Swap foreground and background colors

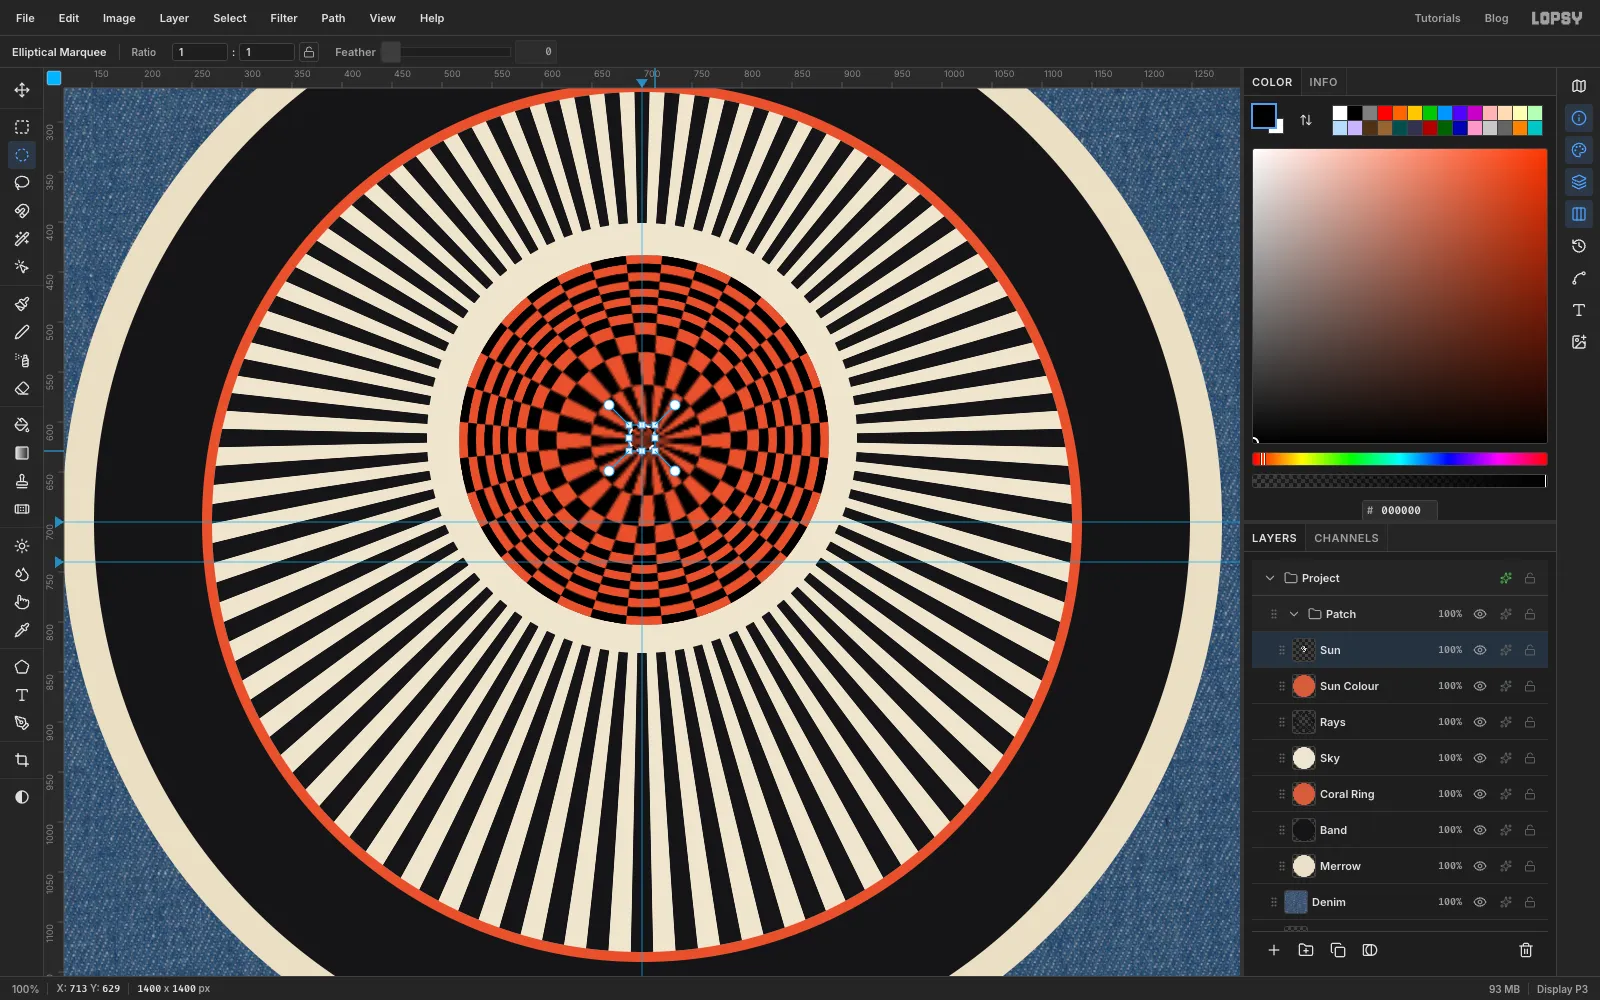coord(1306,120)
